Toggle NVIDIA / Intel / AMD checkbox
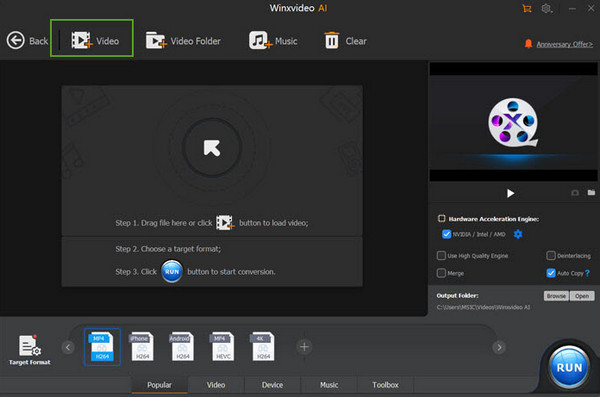This screenshot has width=600, height=397. coord(446,234)
